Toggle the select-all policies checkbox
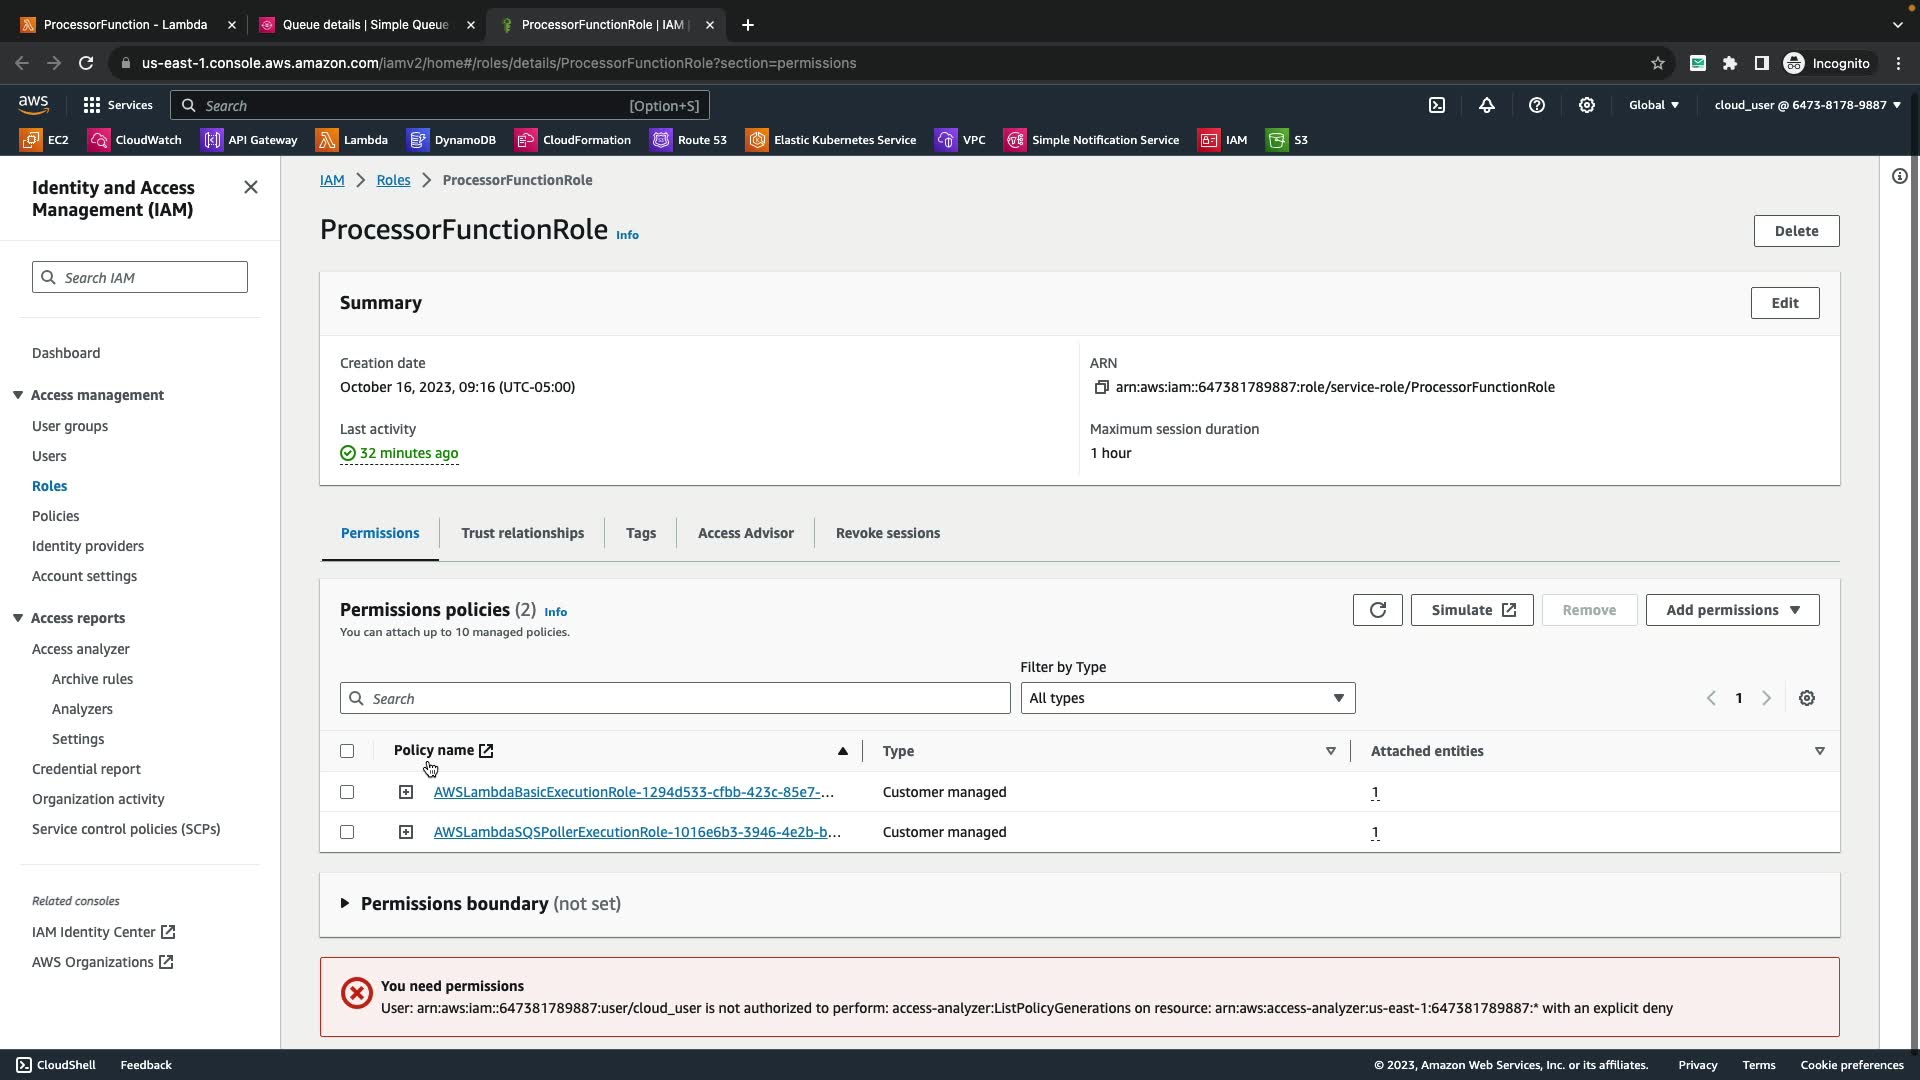This screenshot has height=1080, width=1920. point(347,751)
